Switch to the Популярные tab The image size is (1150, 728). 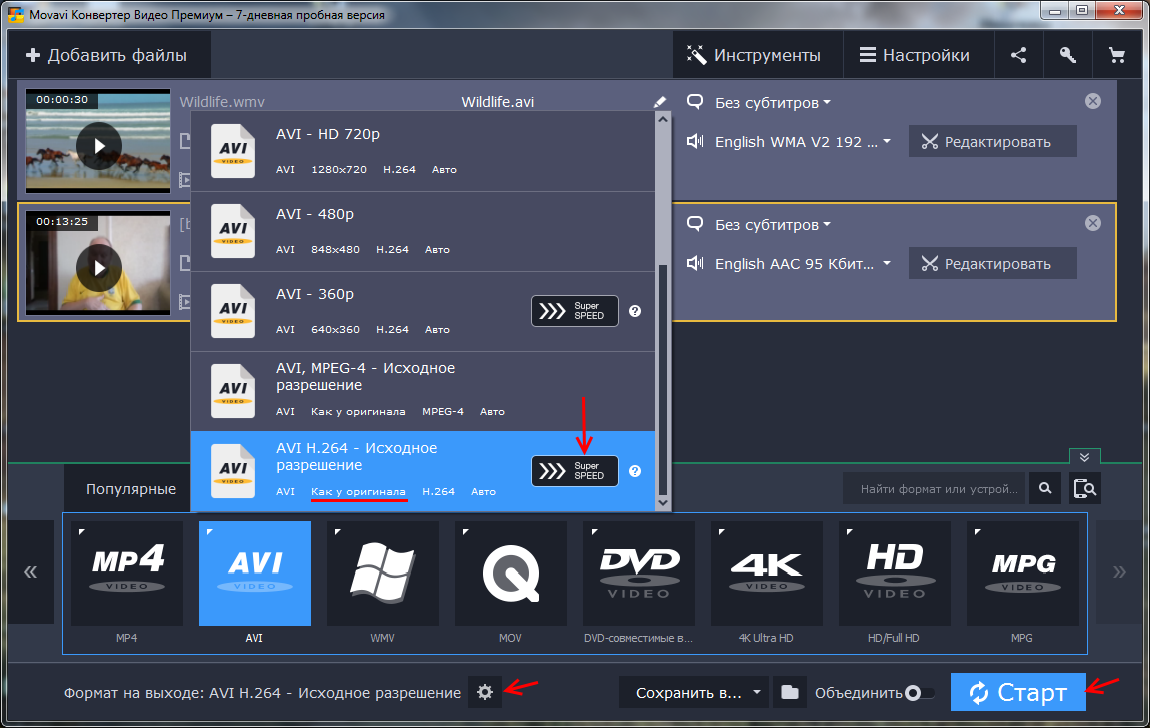tap(131, 489)
